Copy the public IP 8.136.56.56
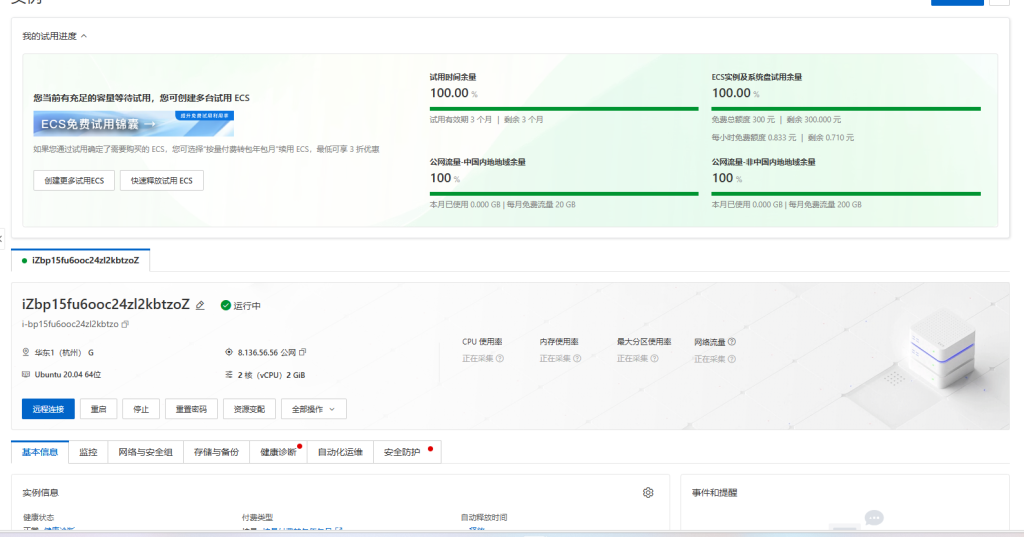 coord(303,352)
